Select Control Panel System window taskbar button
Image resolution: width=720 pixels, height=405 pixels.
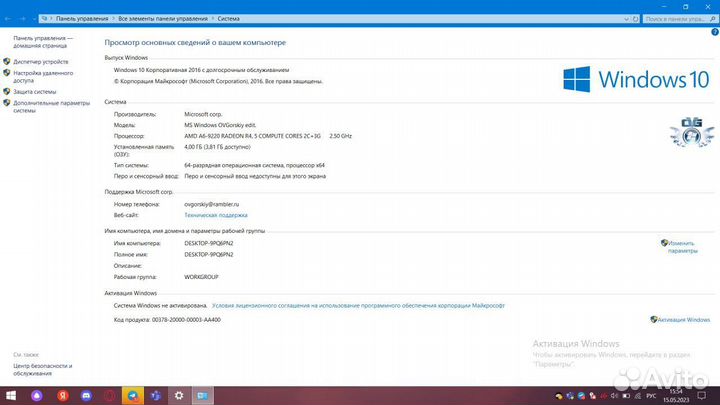[202, 395]
